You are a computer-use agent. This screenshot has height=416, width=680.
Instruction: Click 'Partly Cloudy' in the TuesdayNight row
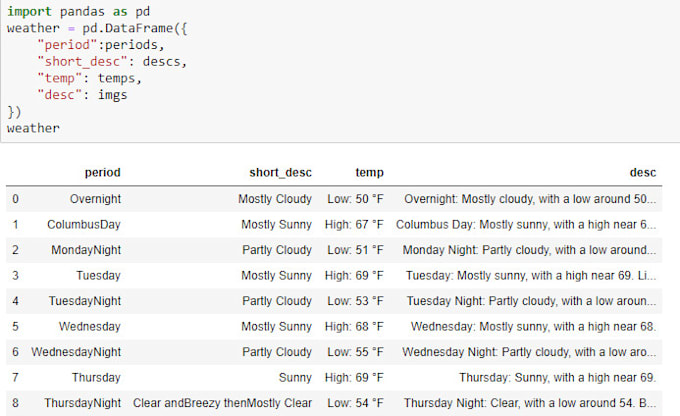277,301
